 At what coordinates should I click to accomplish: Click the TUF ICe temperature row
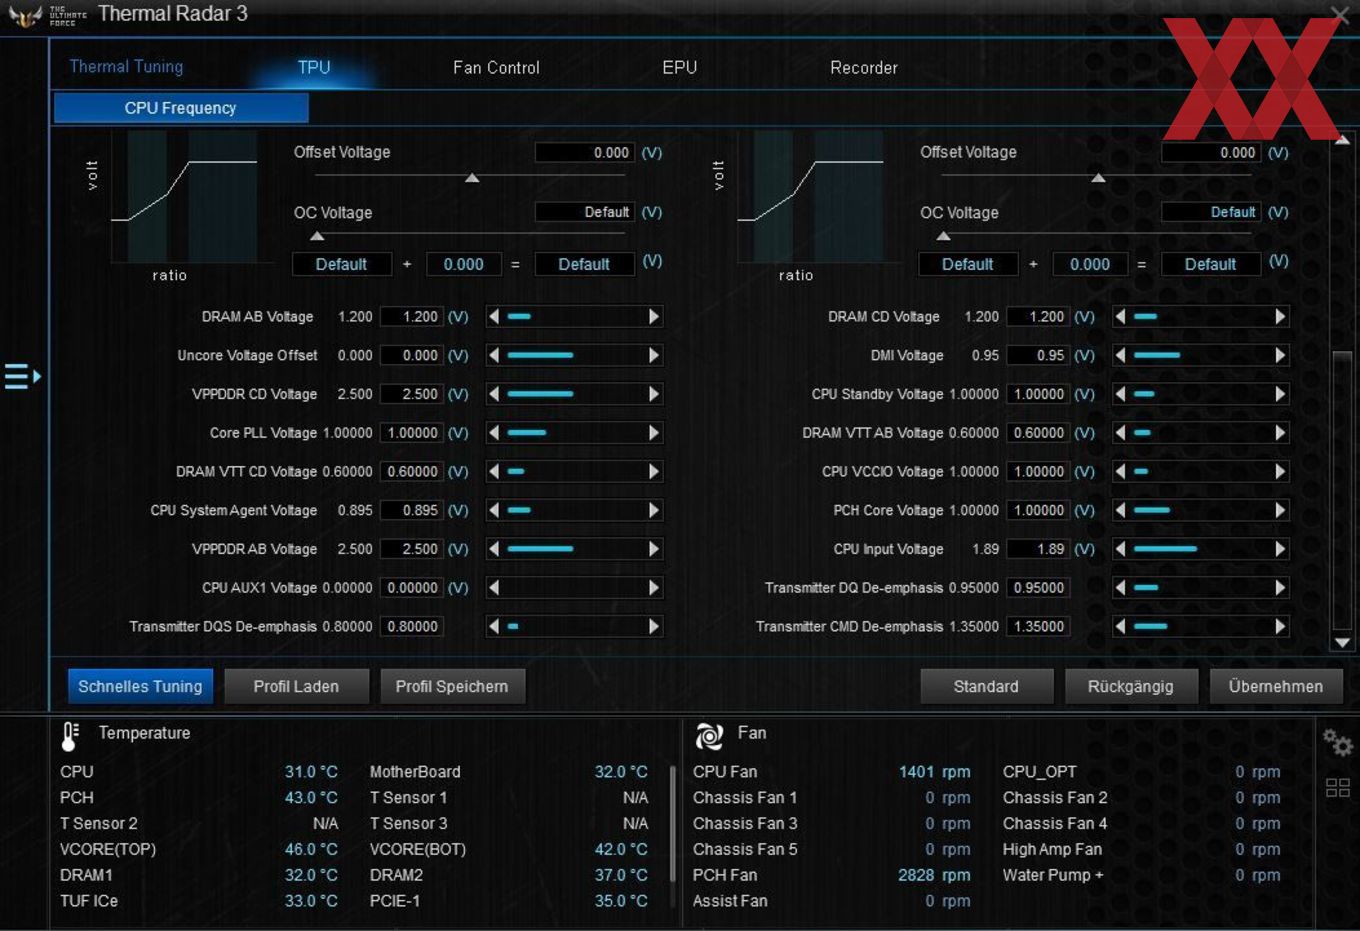click(199, 901)
